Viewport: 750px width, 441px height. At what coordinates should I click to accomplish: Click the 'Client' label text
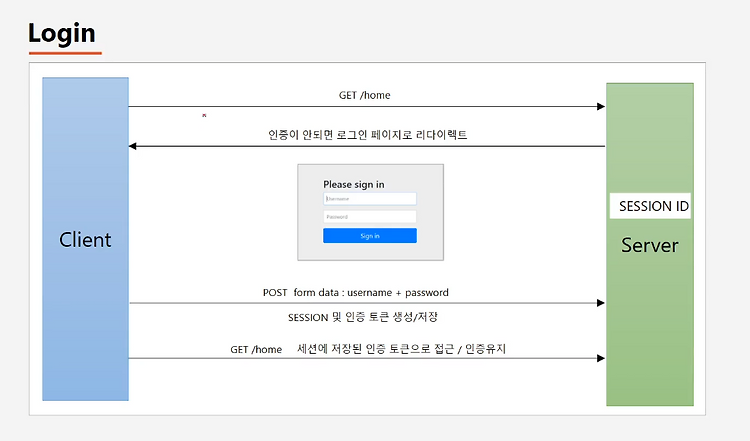85,240
